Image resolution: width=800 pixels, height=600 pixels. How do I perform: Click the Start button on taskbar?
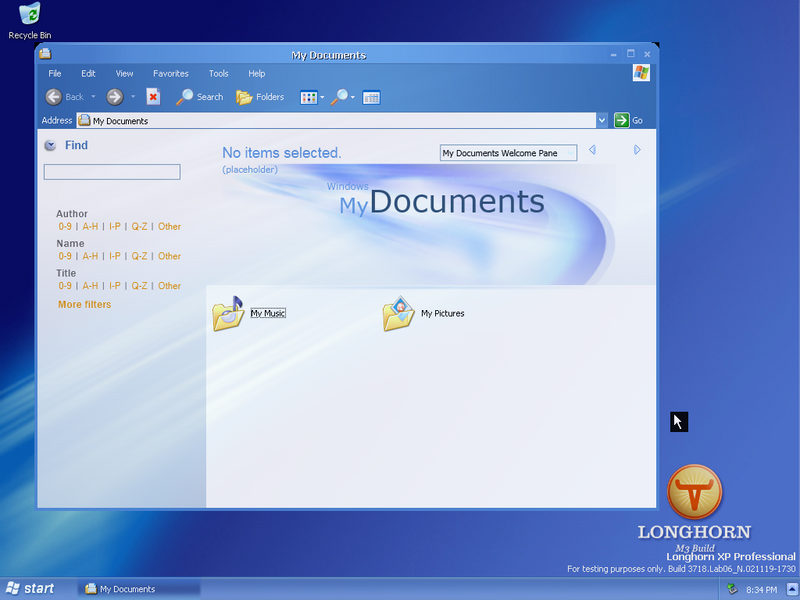30,589
